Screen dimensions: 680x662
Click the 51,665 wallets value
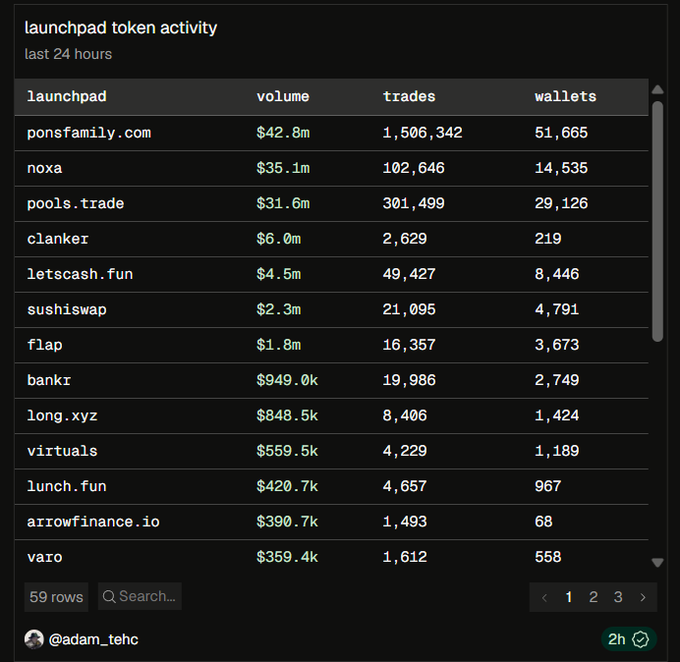coord(561,133)
